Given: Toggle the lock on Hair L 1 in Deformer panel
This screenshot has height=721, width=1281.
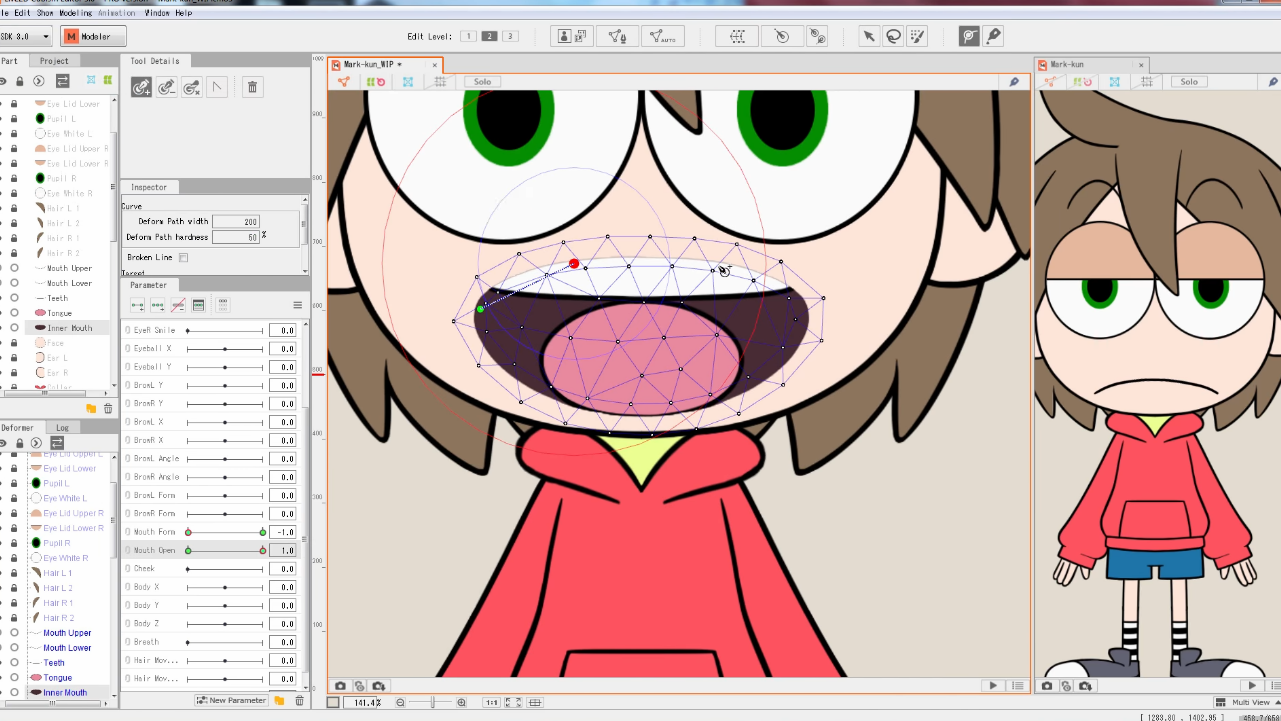Looking at the screenshot, I should pyautogui.click(x=14, y=573).
